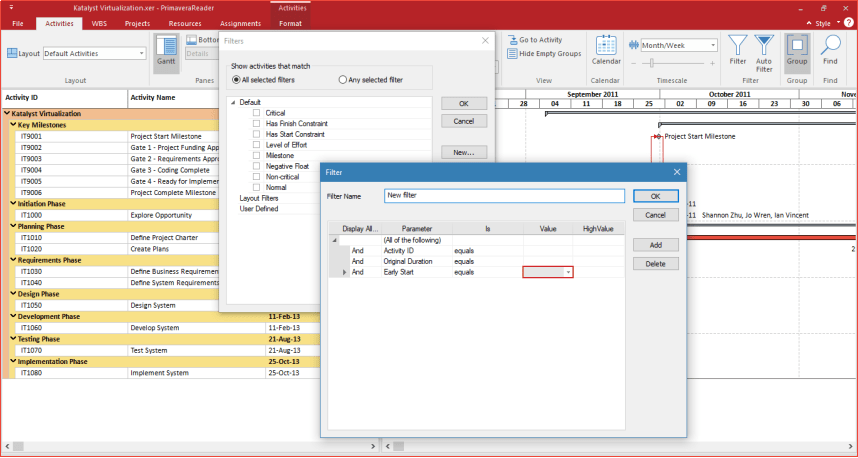Click the timescale zoom slider handle
Viewport: 858px width, 458px height.
(651, 63)
